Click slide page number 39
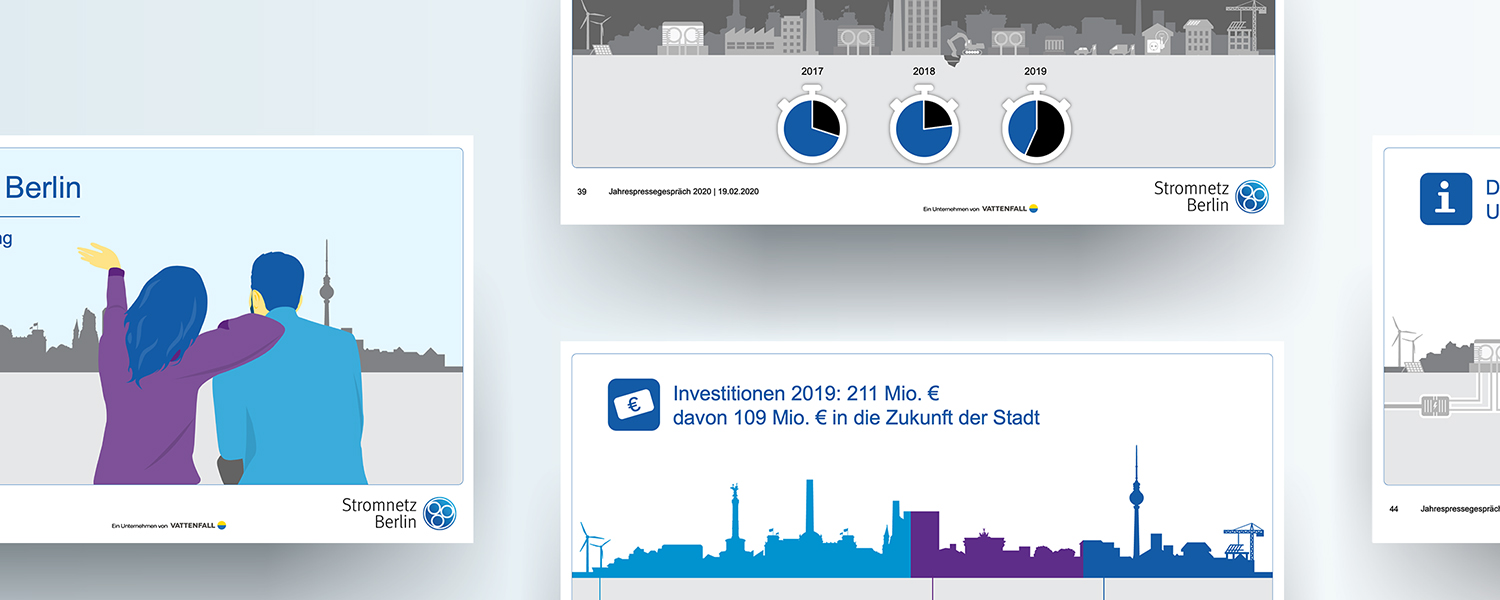This screenshot has width=1500, height=600. 582,191
